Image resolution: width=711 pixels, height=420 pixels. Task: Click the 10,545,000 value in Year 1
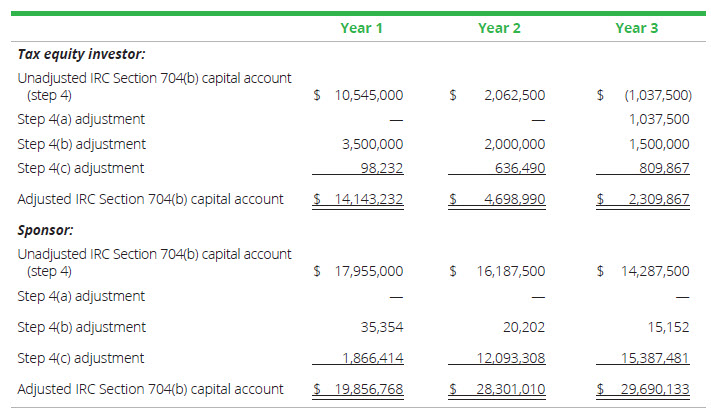(369, 96)
